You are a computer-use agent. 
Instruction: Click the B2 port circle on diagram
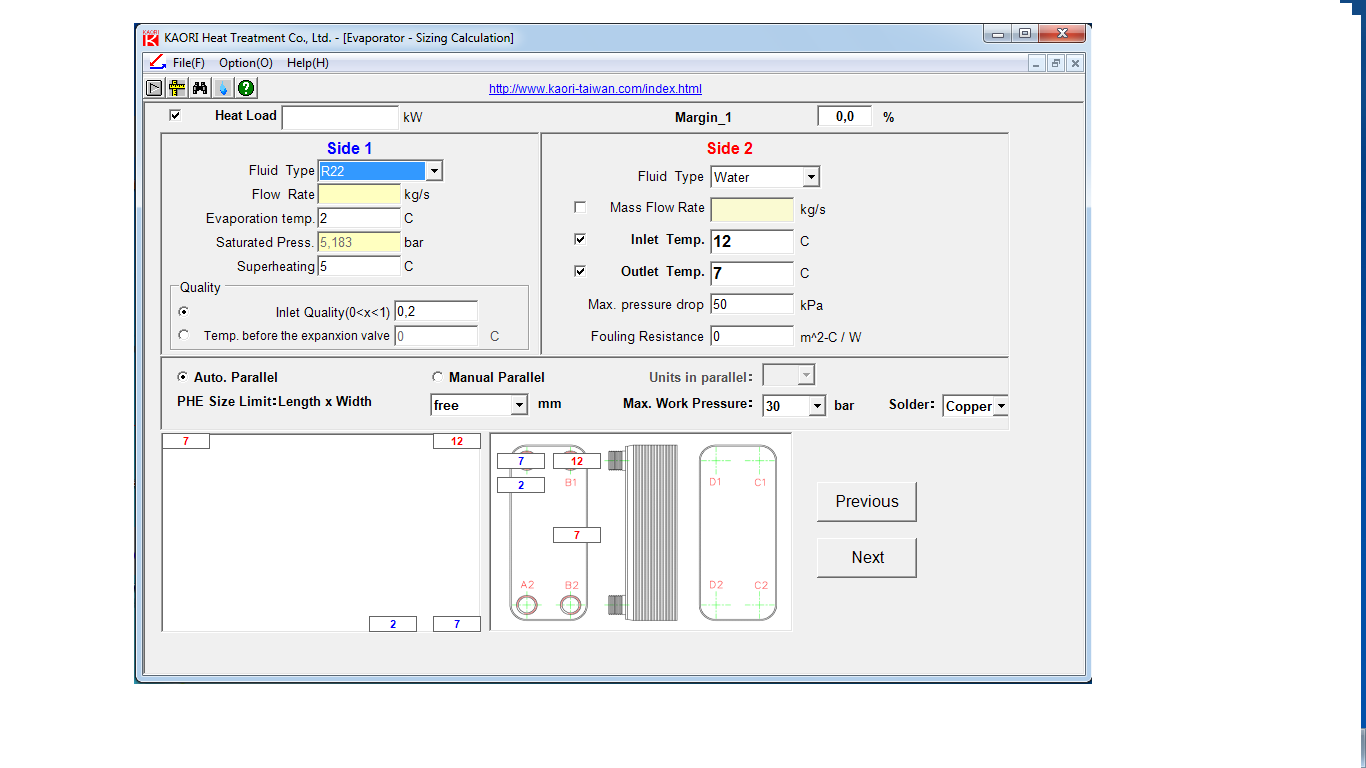coord(571,604)
